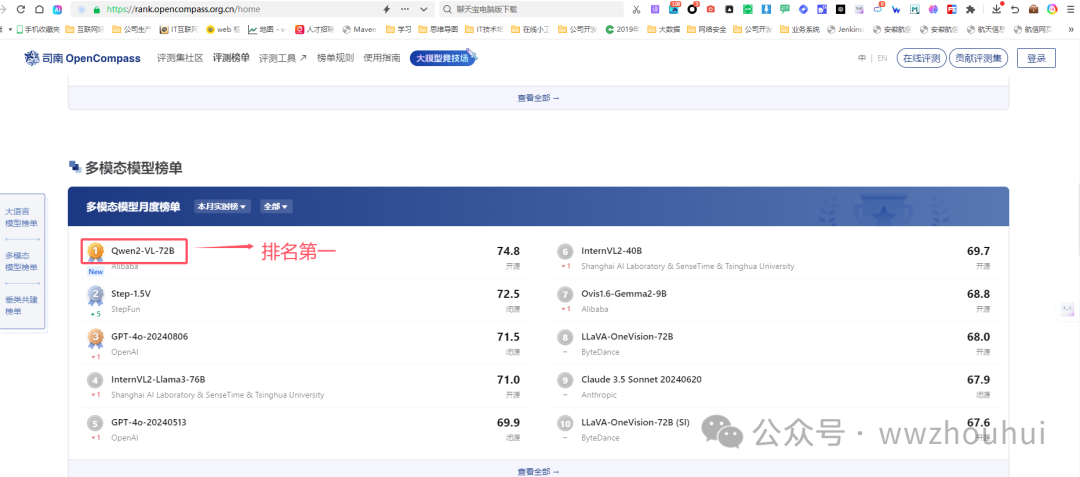Viewport: 1080px width, 477px height.
Task: Click the lightning bolt icon in address bar
Action: tap(387, 9)
